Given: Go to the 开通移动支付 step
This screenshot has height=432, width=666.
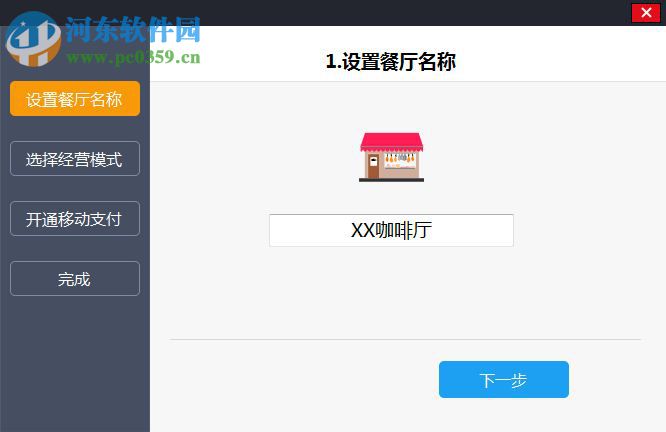Looking at the screenshot, I should [75, 218].
